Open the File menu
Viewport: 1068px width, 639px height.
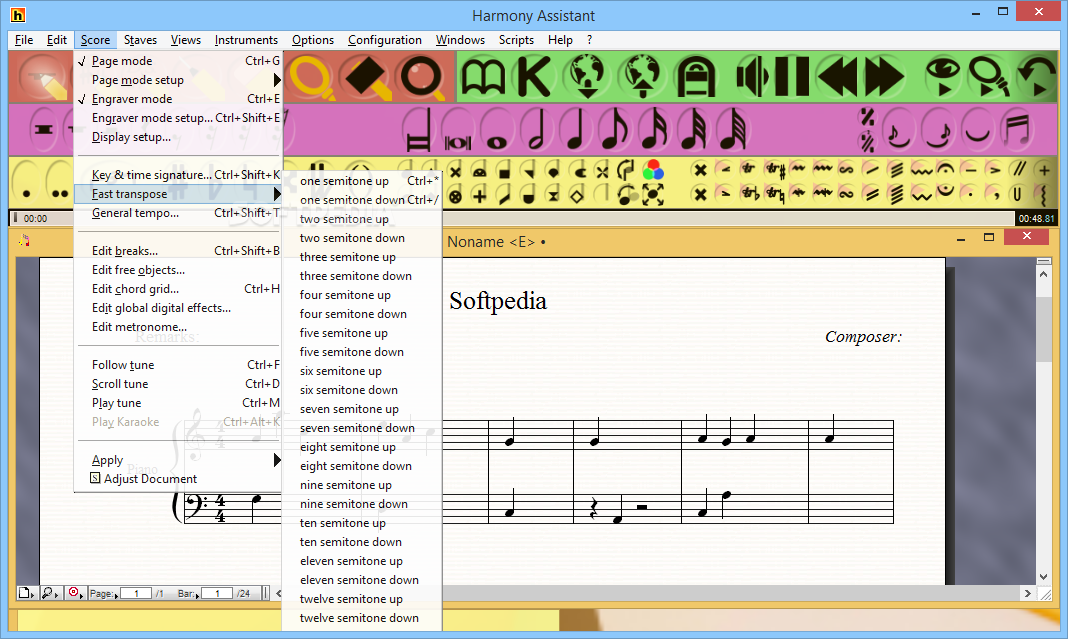24,40
